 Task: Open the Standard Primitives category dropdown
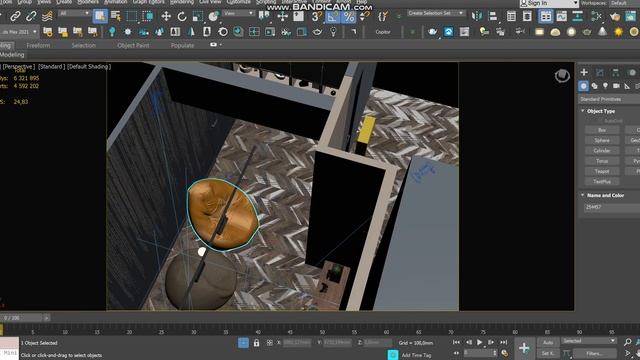click(x=610, y=99)
